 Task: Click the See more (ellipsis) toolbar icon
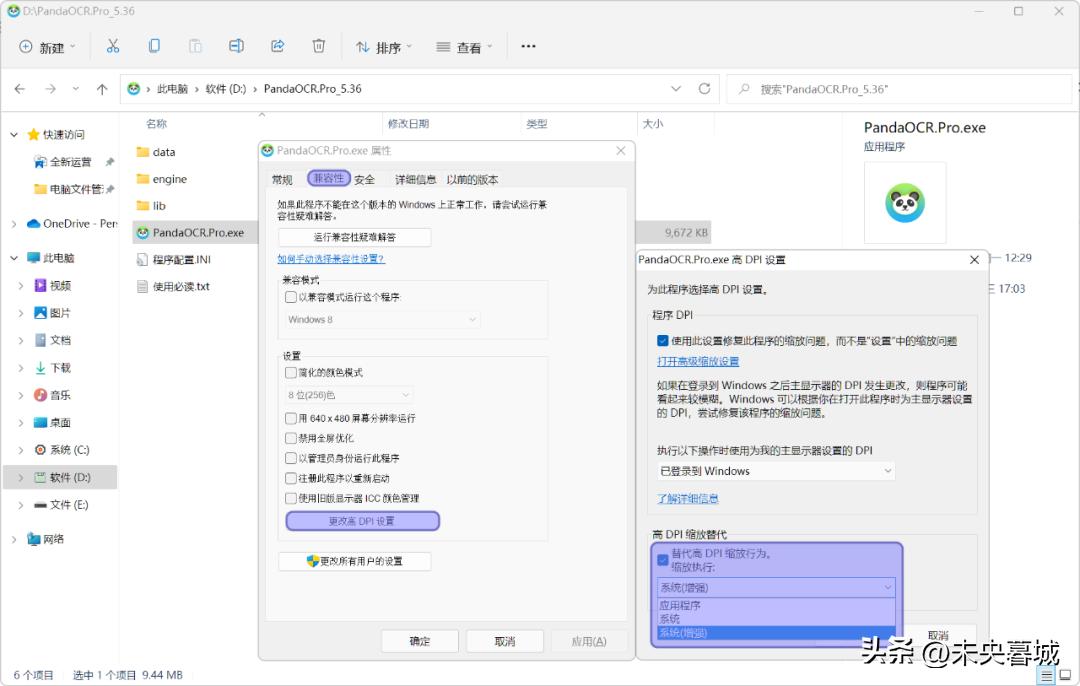(x=528, y=45)
